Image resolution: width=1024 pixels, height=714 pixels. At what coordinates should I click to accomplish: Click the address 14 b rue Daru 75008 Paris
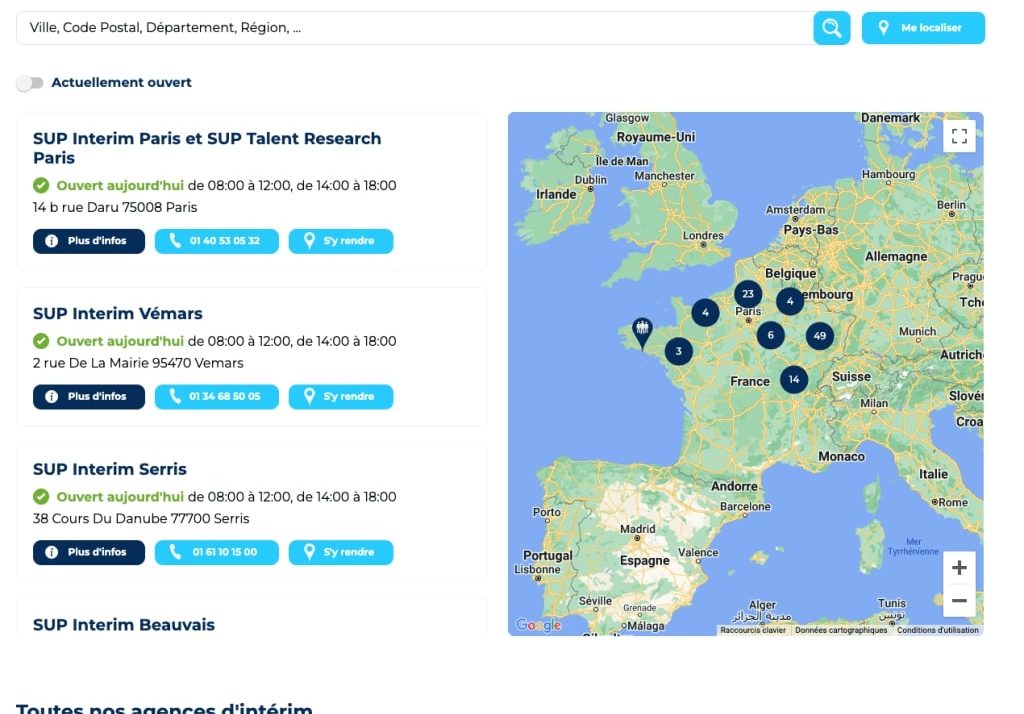[115, 208]
